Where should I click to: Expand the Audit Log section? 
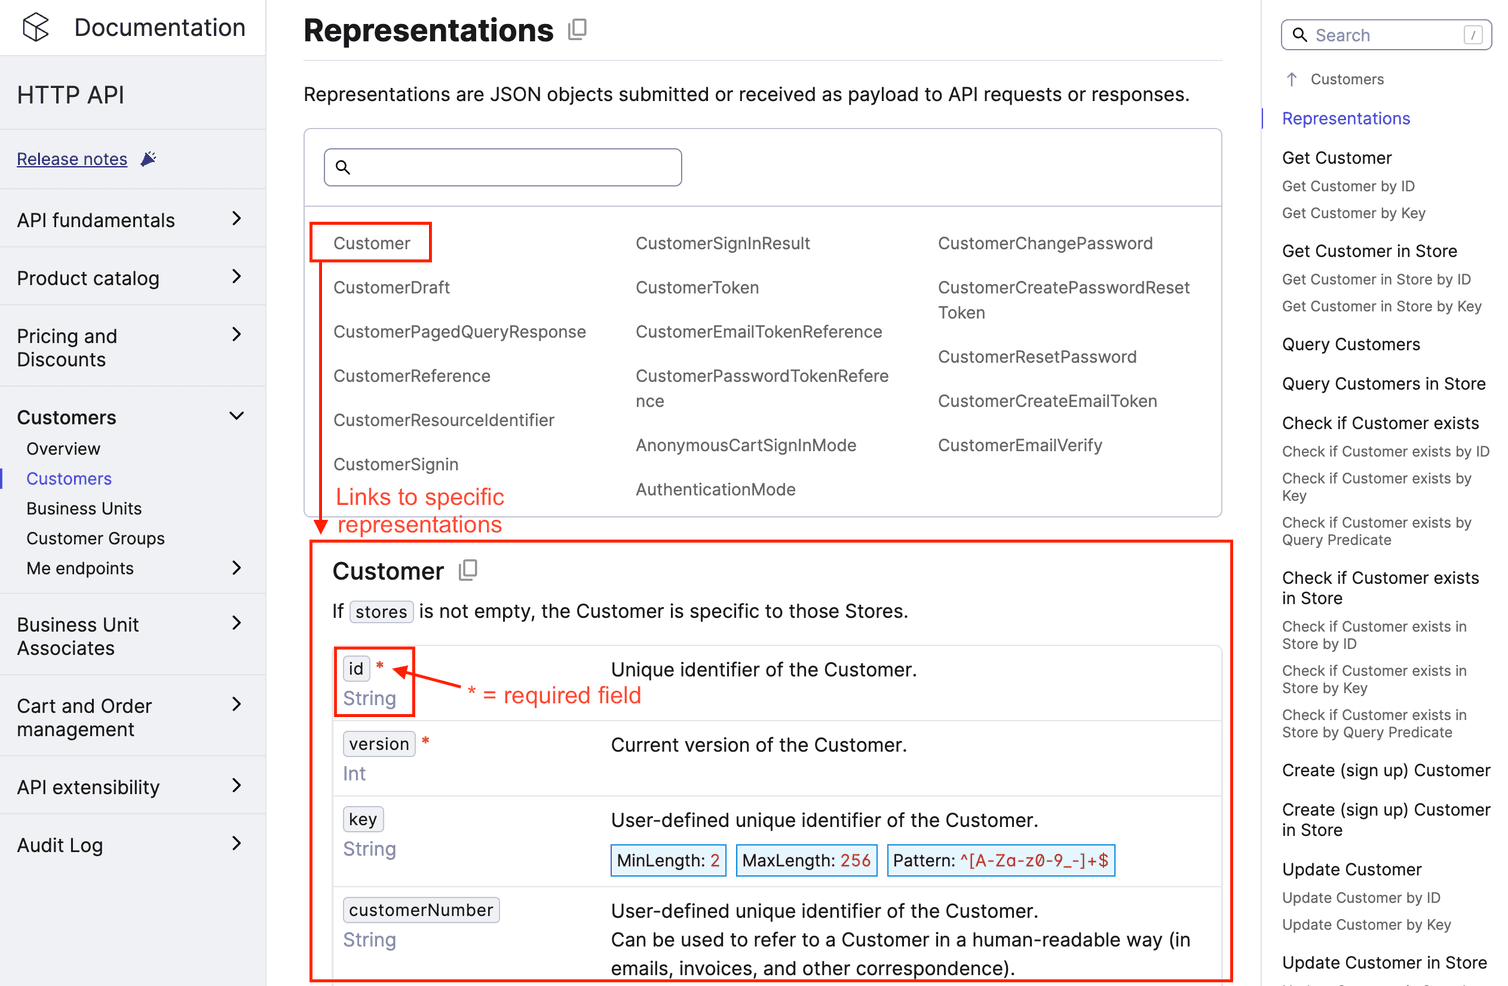(x=237, y=844)
